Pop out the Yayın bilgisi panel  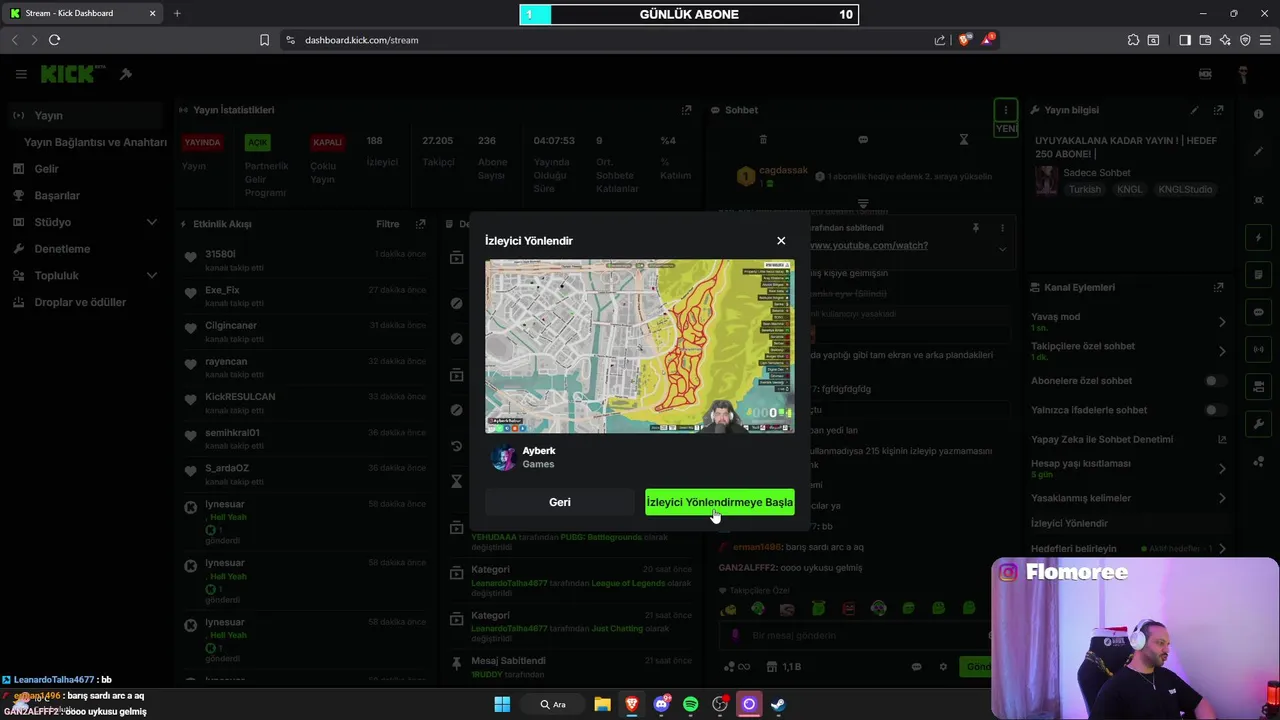pyautogui.click(x=1218, y=110)
